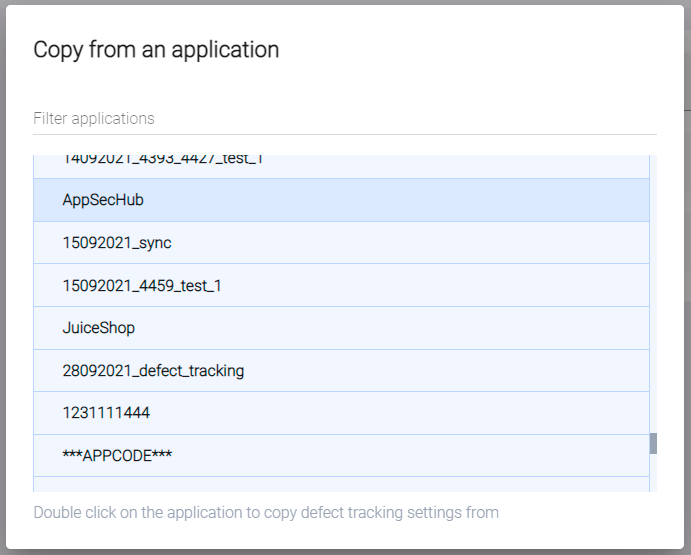Click the scrollbar track below the thumb
691x555 pixels.
click(653, 474)
